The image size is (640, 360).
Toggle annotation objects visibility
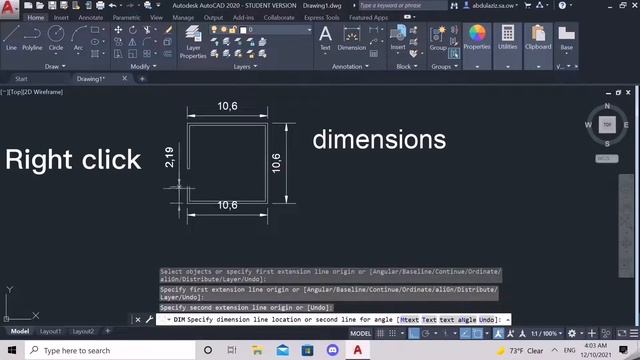tap(498, 333)
